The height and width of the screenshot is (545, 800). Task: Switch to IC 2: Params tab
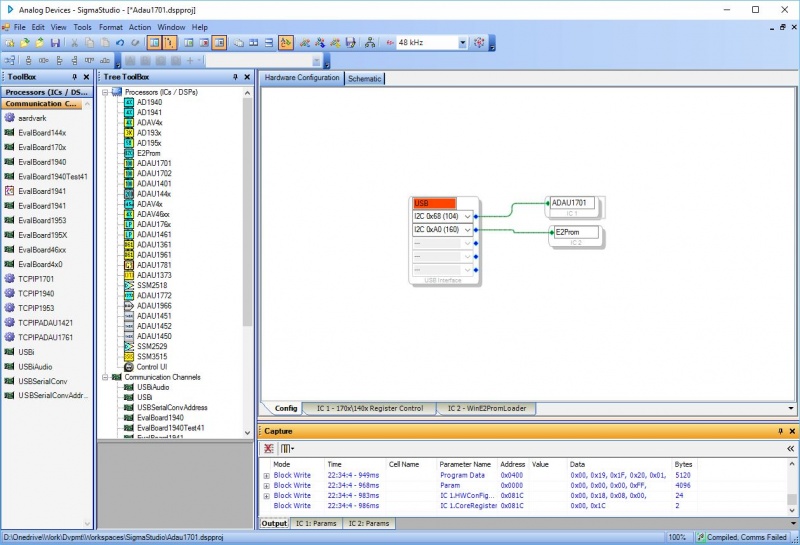369,524
